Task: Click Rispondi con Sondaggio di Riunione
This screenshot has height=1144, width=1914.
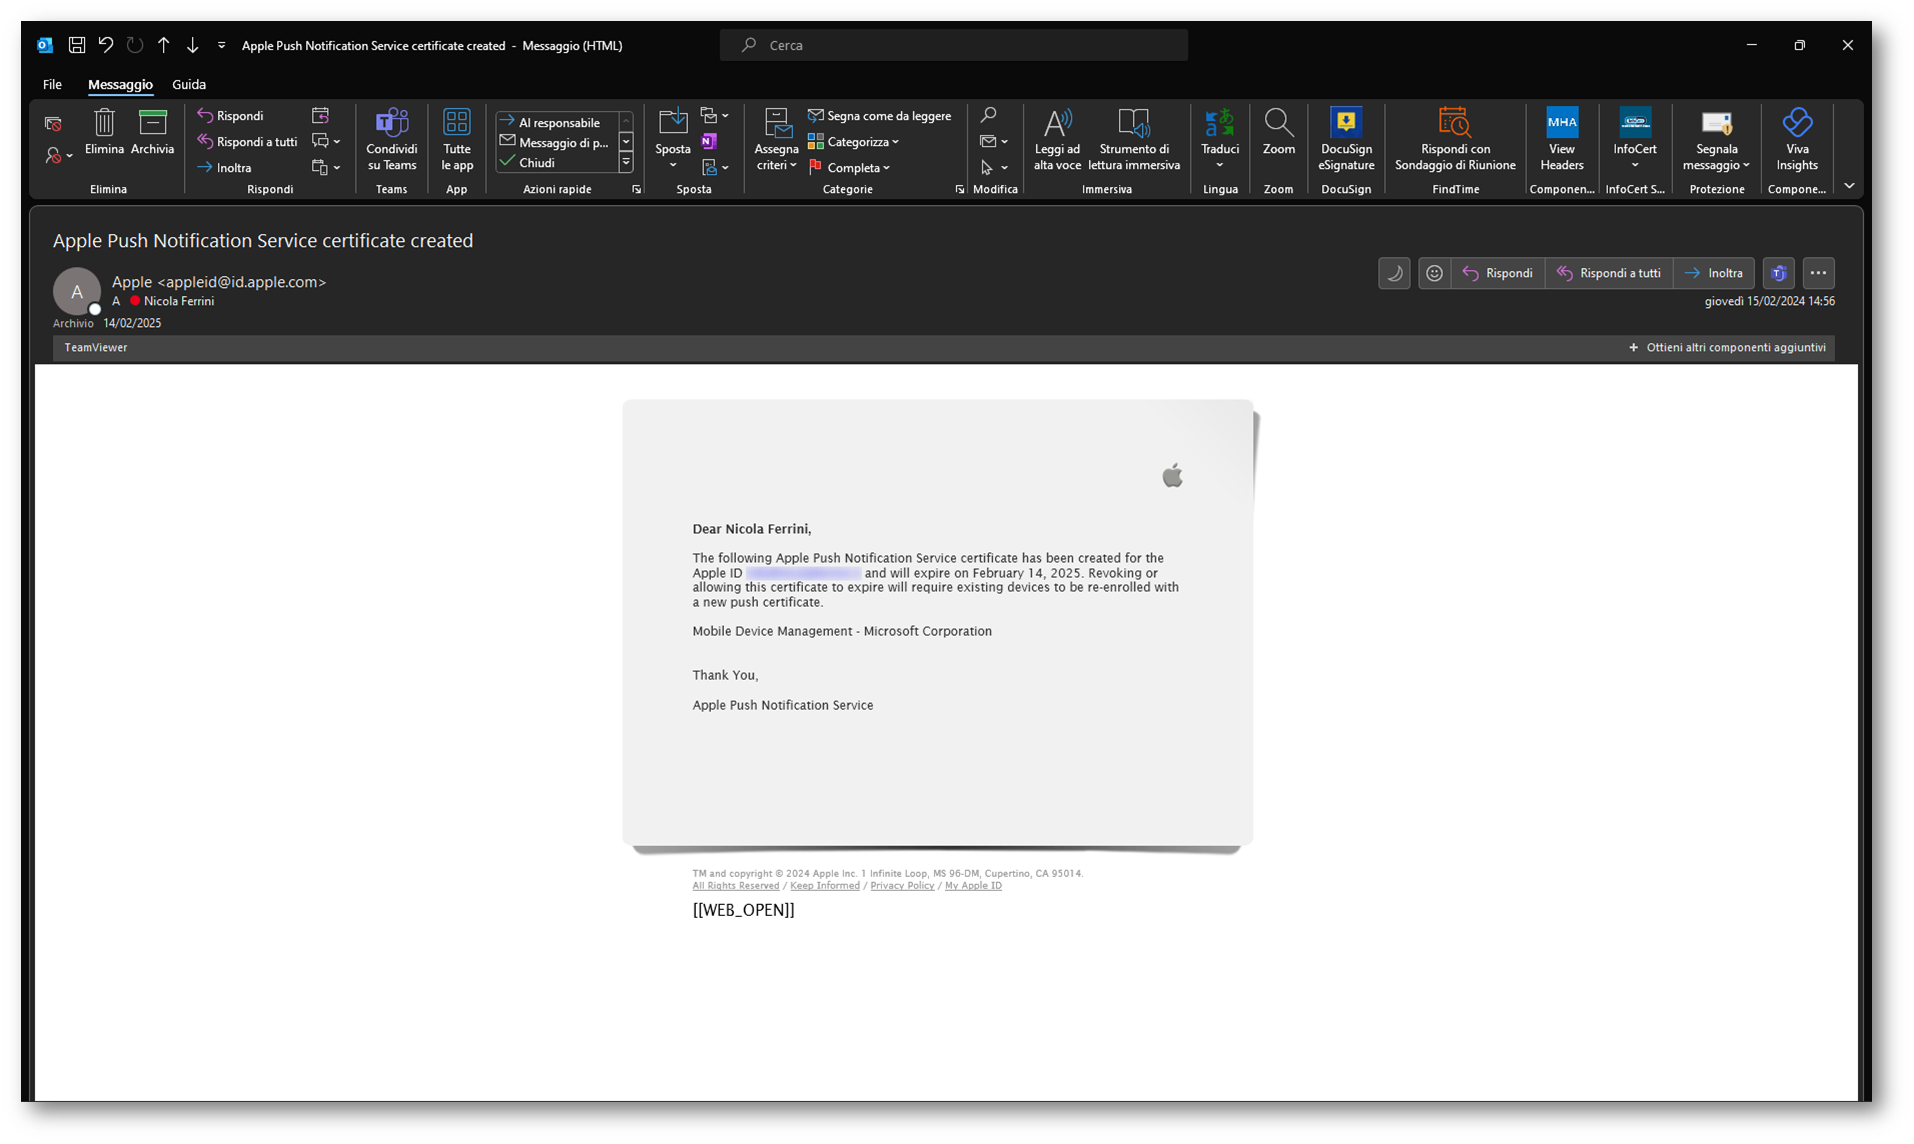Action: click(1455, 140)
